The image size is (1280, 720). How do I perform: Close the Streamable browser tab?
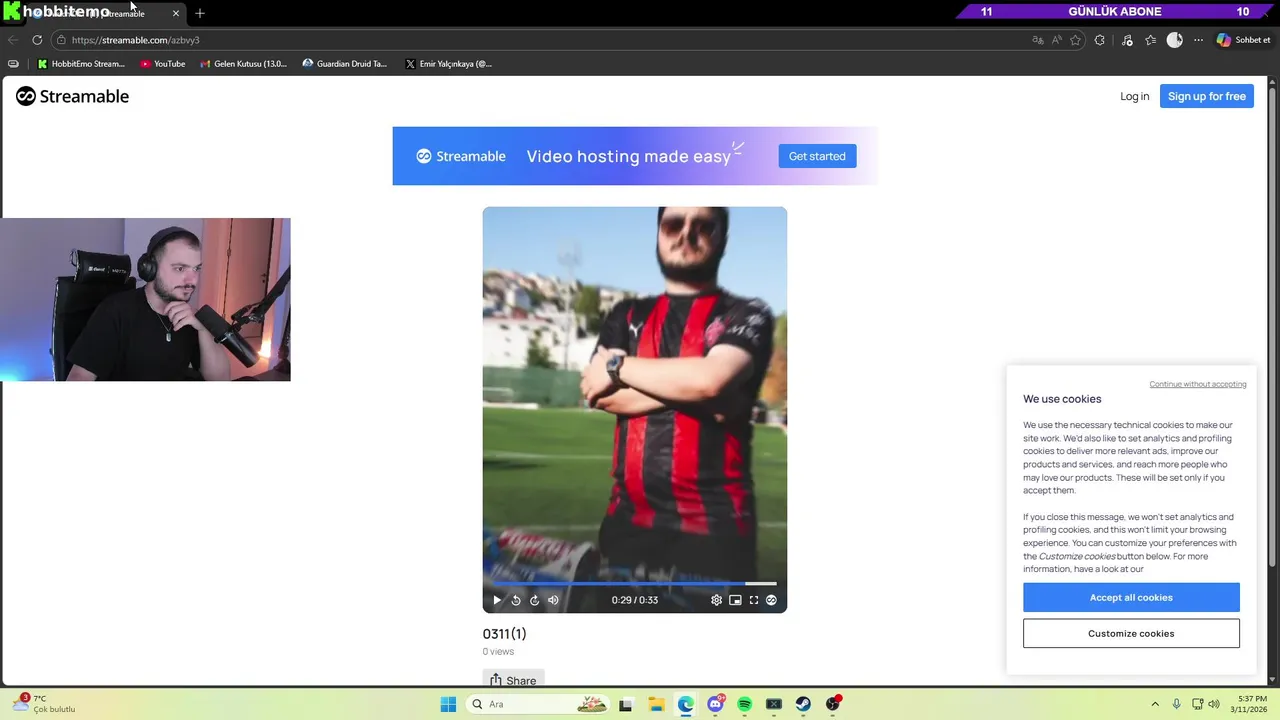(x=176, y=13)
